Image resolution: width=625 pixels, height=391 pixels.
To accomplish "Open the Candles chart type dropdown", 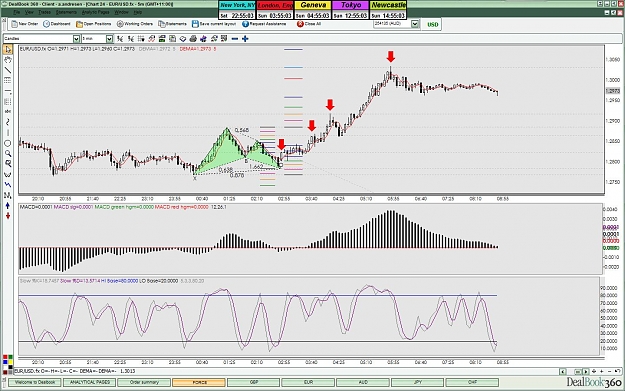I will tap(77, 39).
